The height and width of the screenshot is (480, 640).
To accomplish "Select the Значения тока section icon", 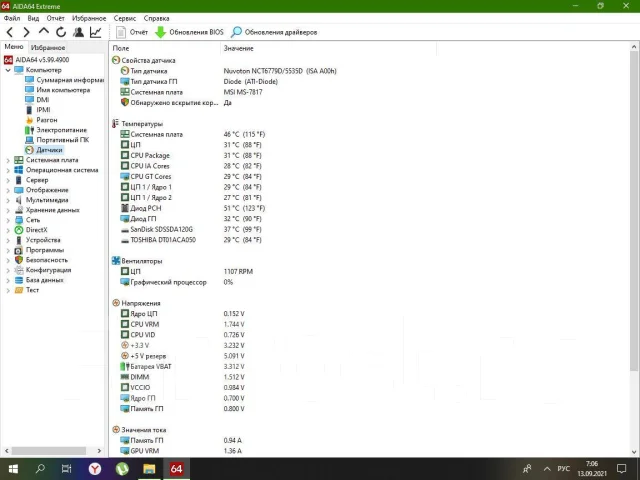I will [x=116, y=429].
